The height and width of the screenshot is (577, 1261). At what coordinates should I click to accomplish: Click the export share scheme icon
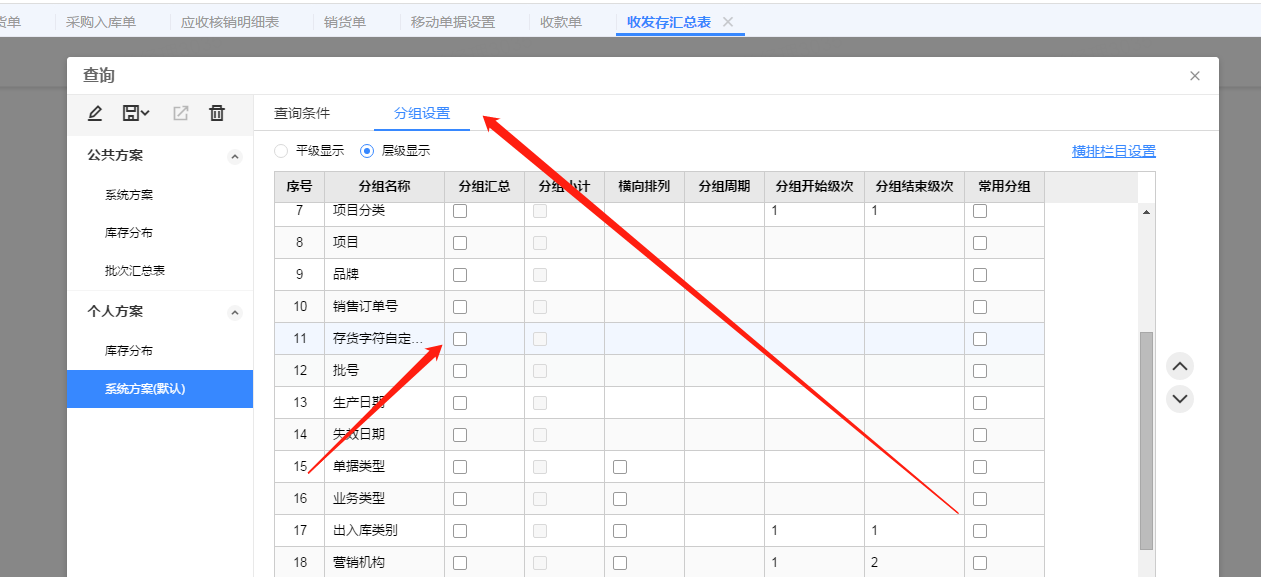point(181,114)
